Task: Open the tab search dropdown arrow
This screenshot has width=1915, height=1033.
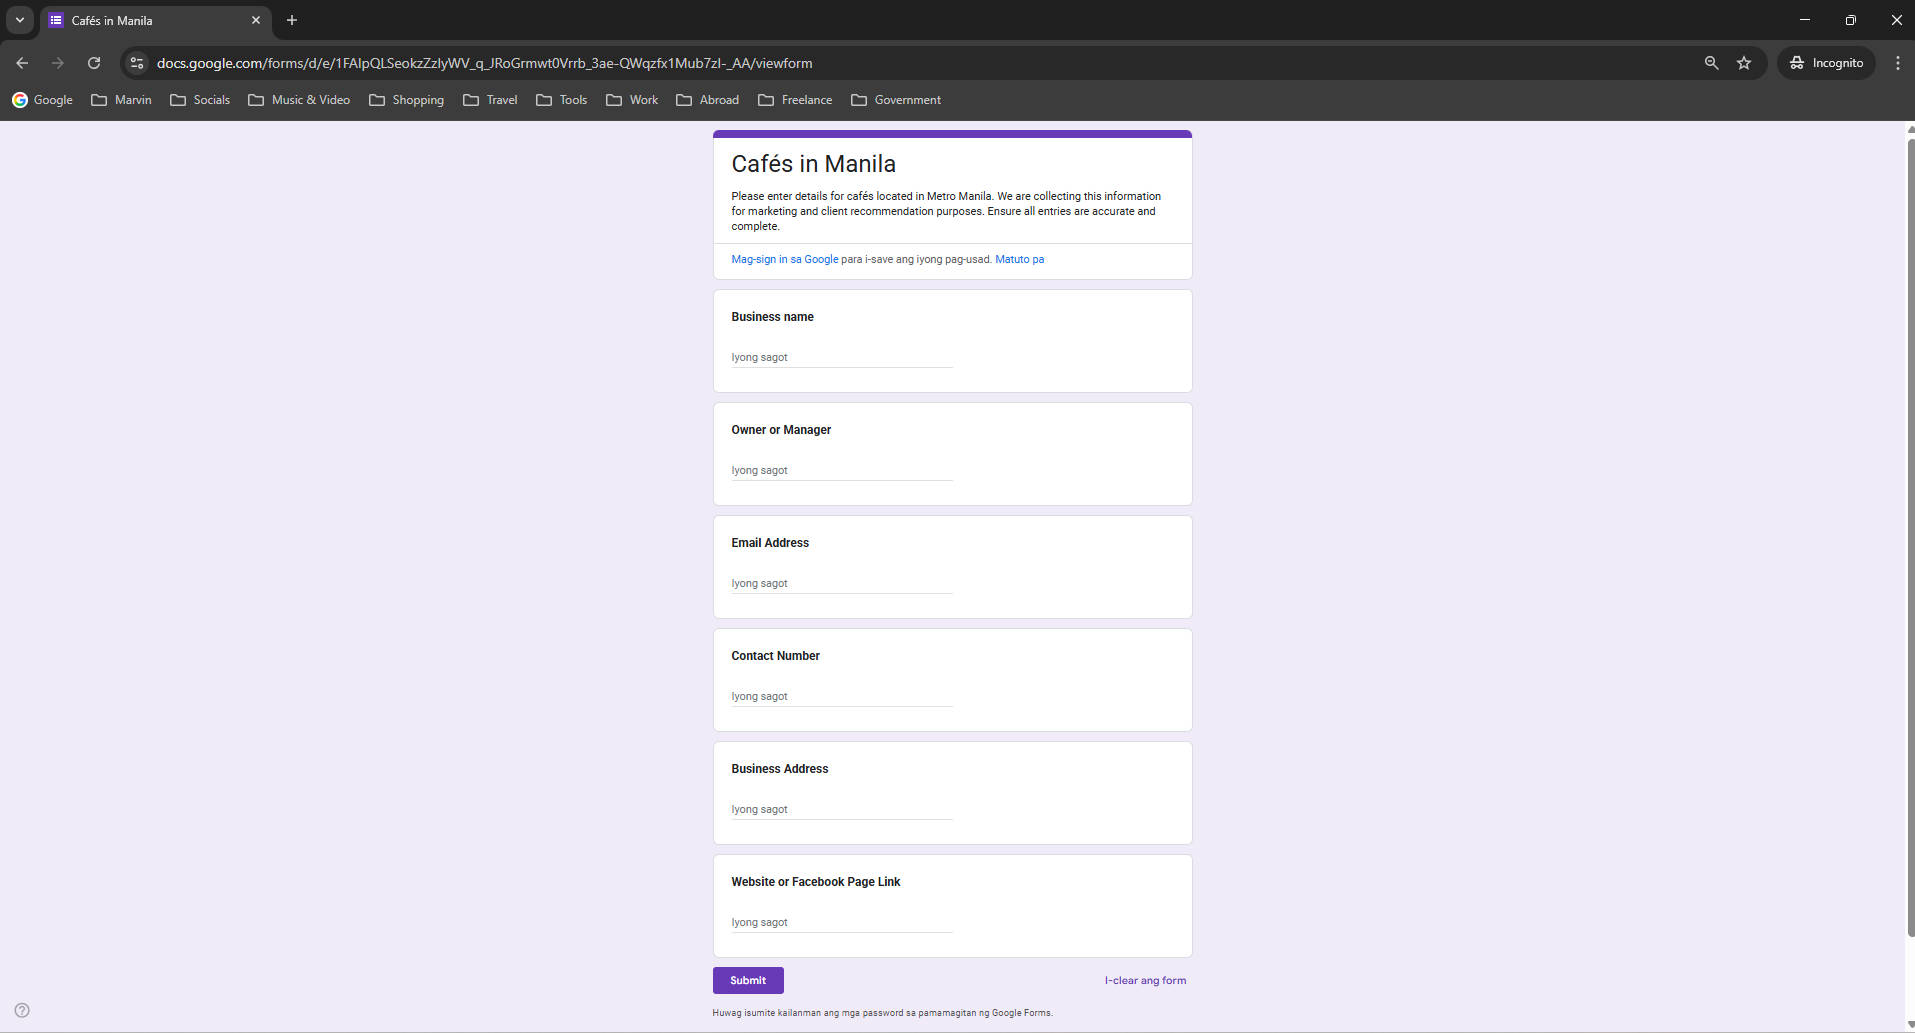Action: 20,20
